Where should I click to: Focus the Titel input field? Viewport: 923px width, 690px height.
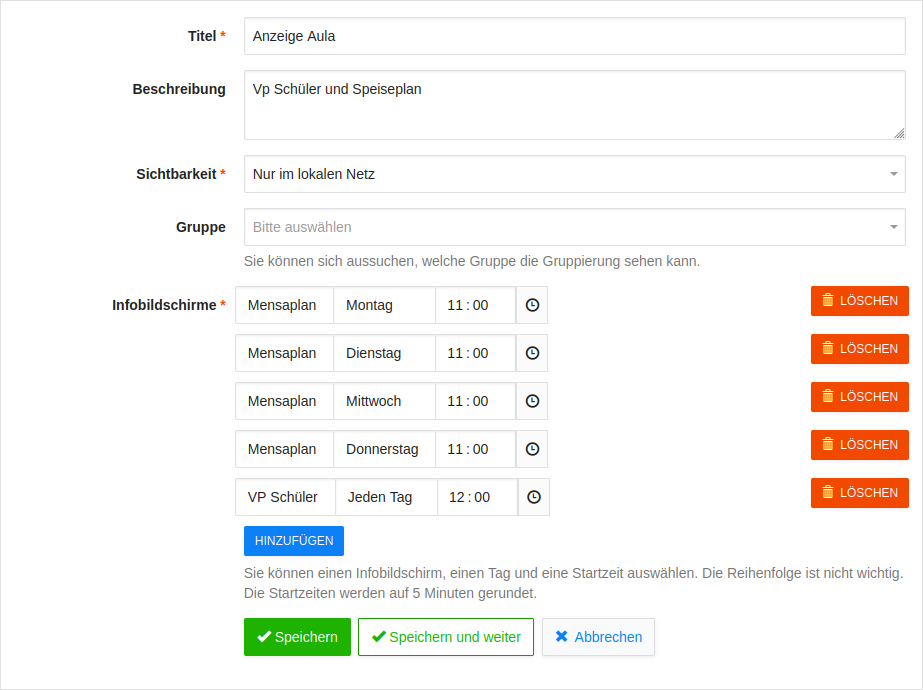pyautogui.click(x=575, y=37)
